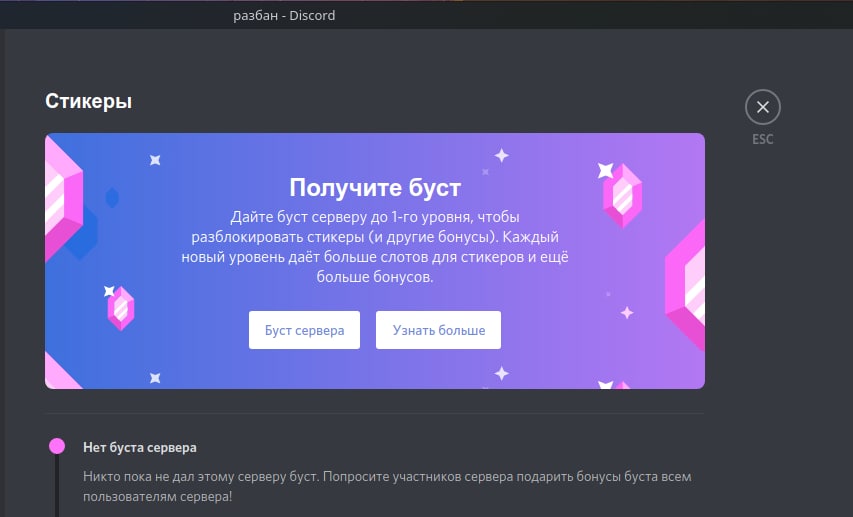Close the Stickers settings with X icon
The height and width of the screenshot is (517, 853).
tap(763, 107)
